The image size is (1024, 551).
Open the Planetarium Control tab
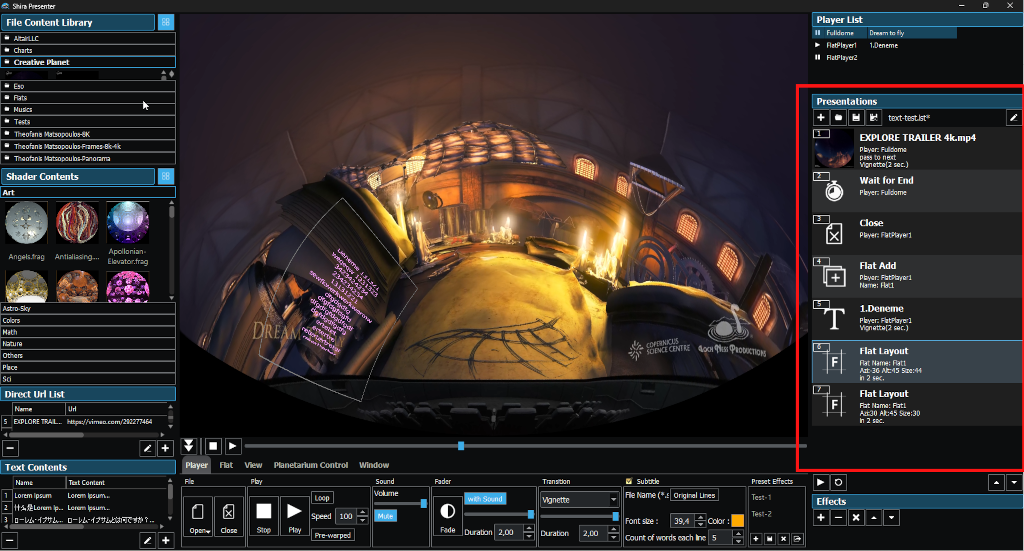click(x=311, y=465)
